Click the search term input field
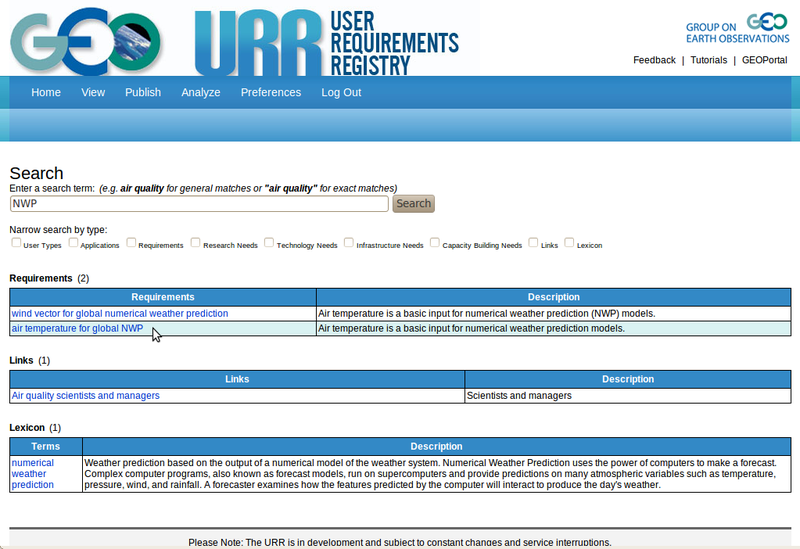This screenshot has width=800, height=549. [199, 203]
